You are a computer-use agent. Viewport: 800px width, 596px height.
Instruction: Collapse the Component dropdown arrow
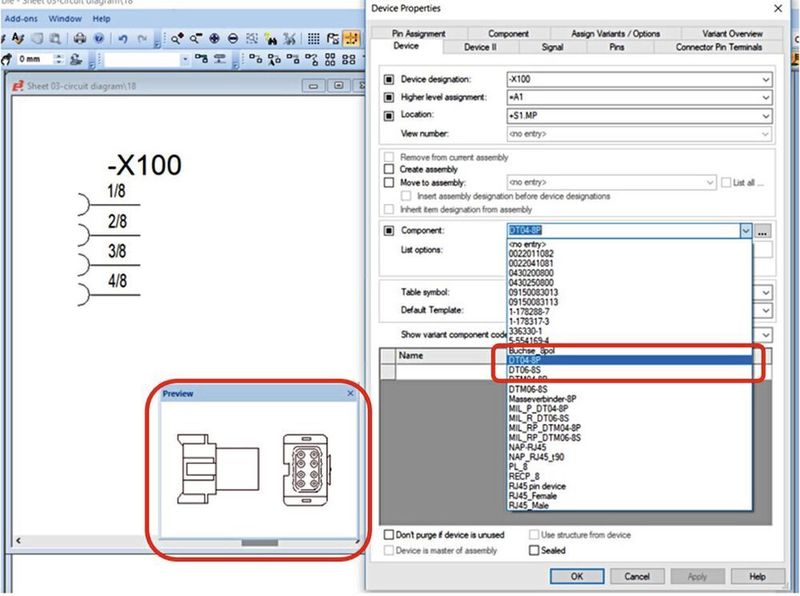click(745, 231)
